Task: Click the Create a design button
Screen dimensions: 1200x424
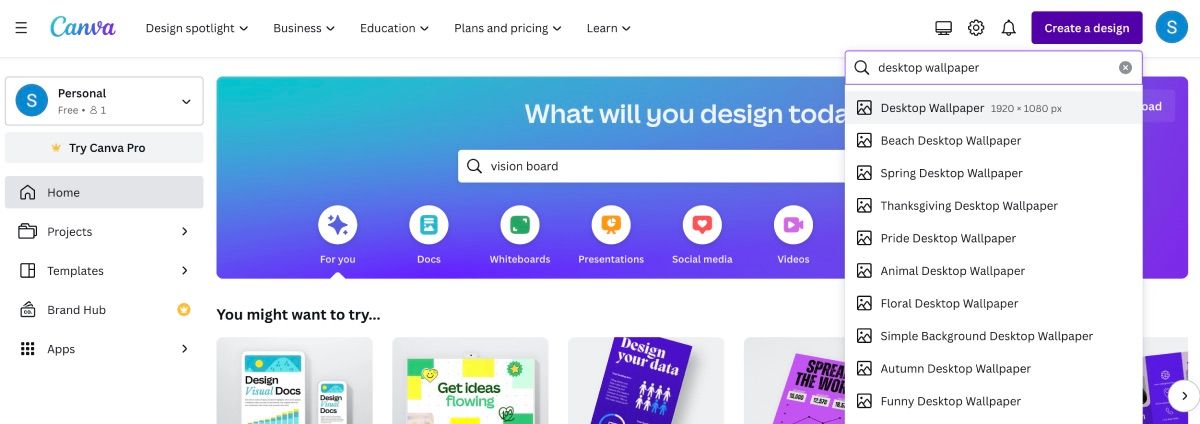Action: 1087,28
